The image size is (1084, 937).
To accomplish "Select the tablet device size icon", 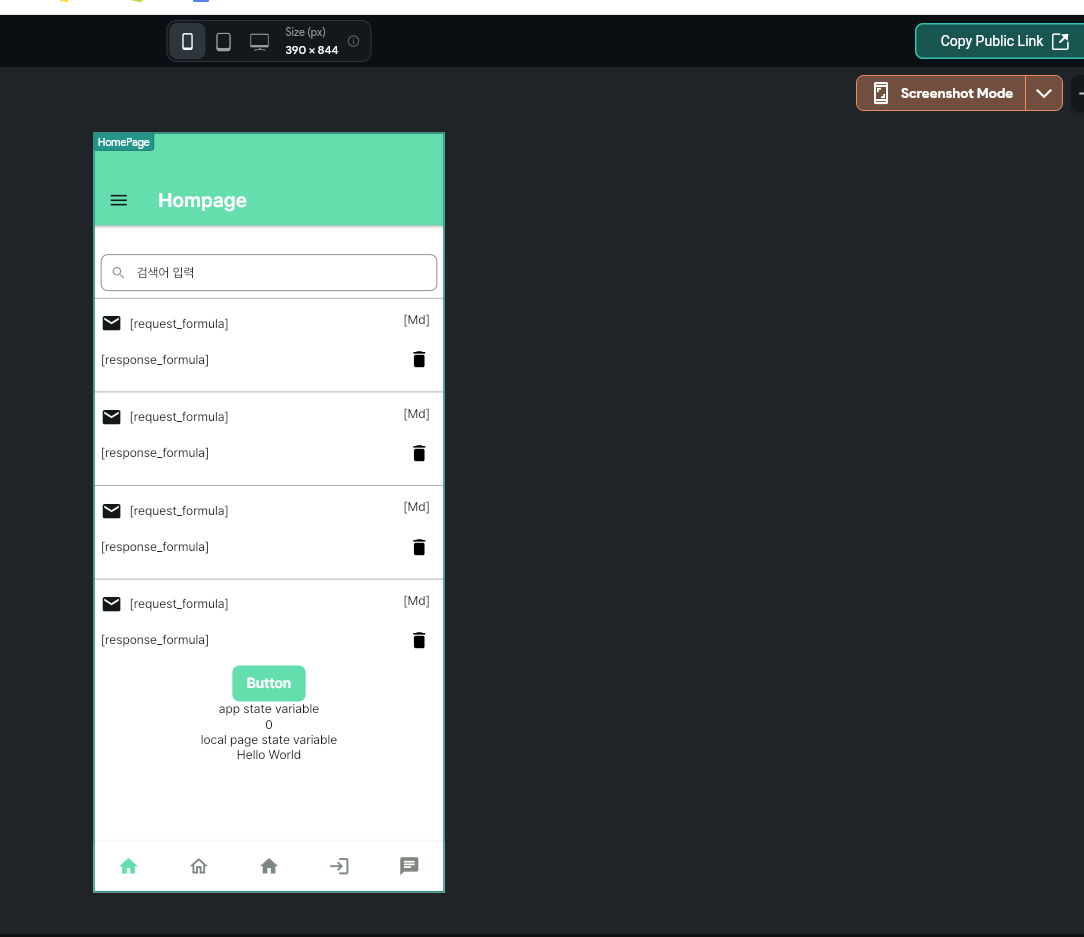I will [223, 41].
